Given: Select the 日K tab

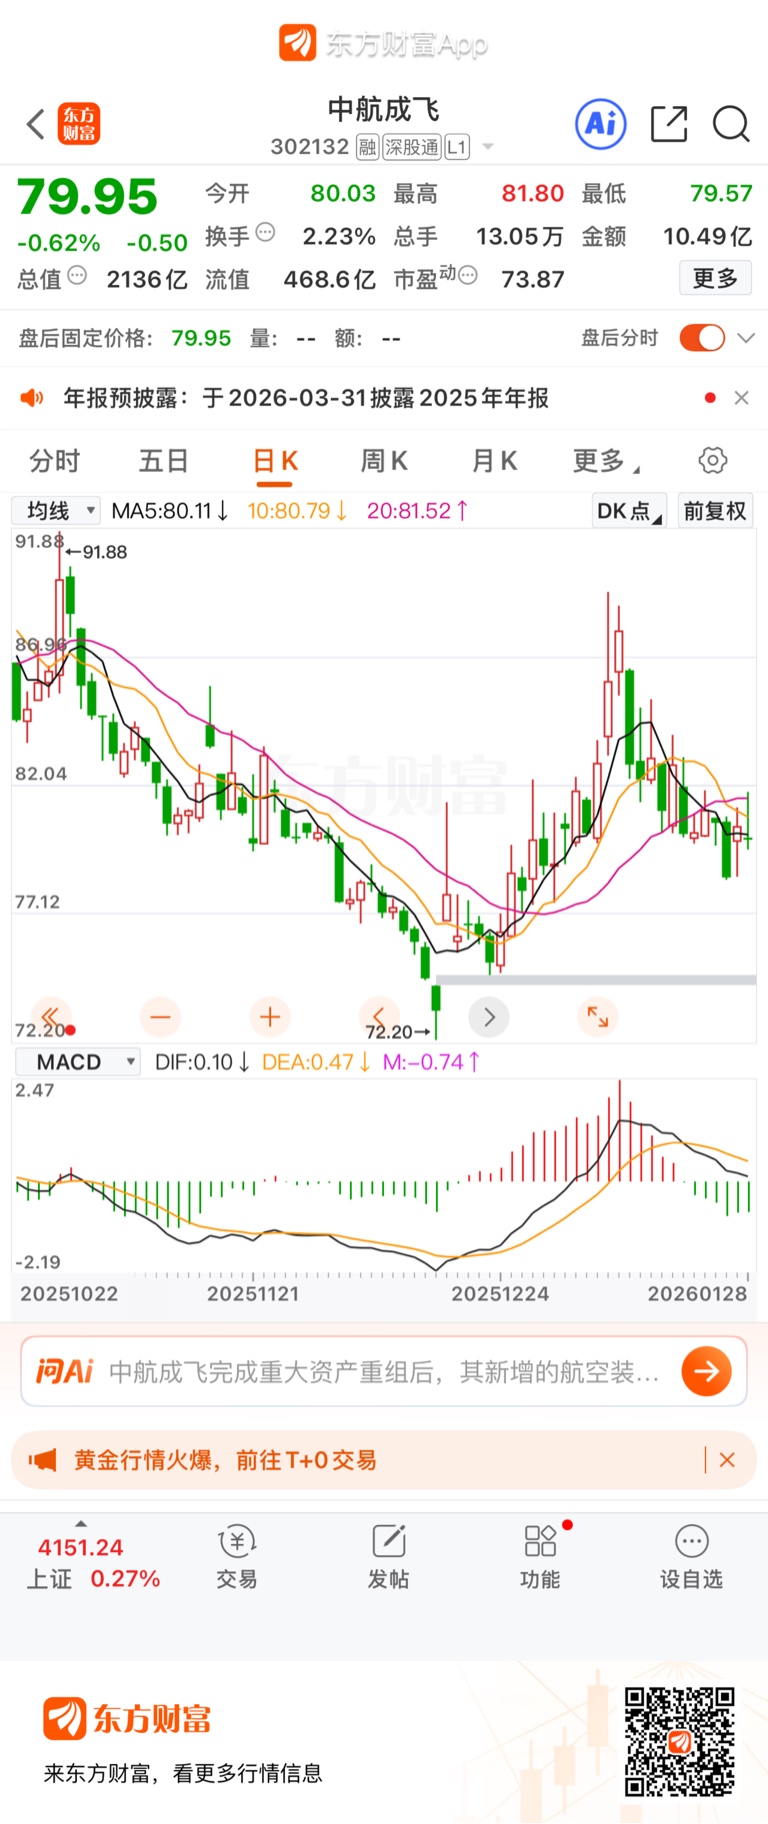Looking at the screenshot, I should (275, 461).
